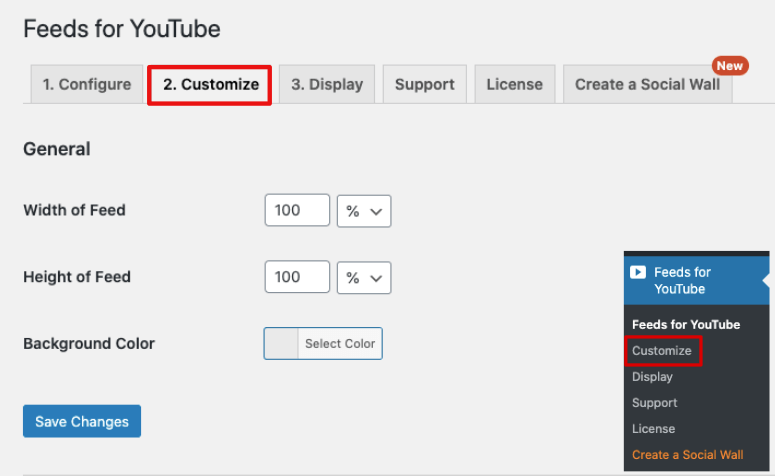Image resolution: width=775 pixels, height=476 pixels.
Task: Open the License tab
Action: pyautogui.click(x=515, y=85)
